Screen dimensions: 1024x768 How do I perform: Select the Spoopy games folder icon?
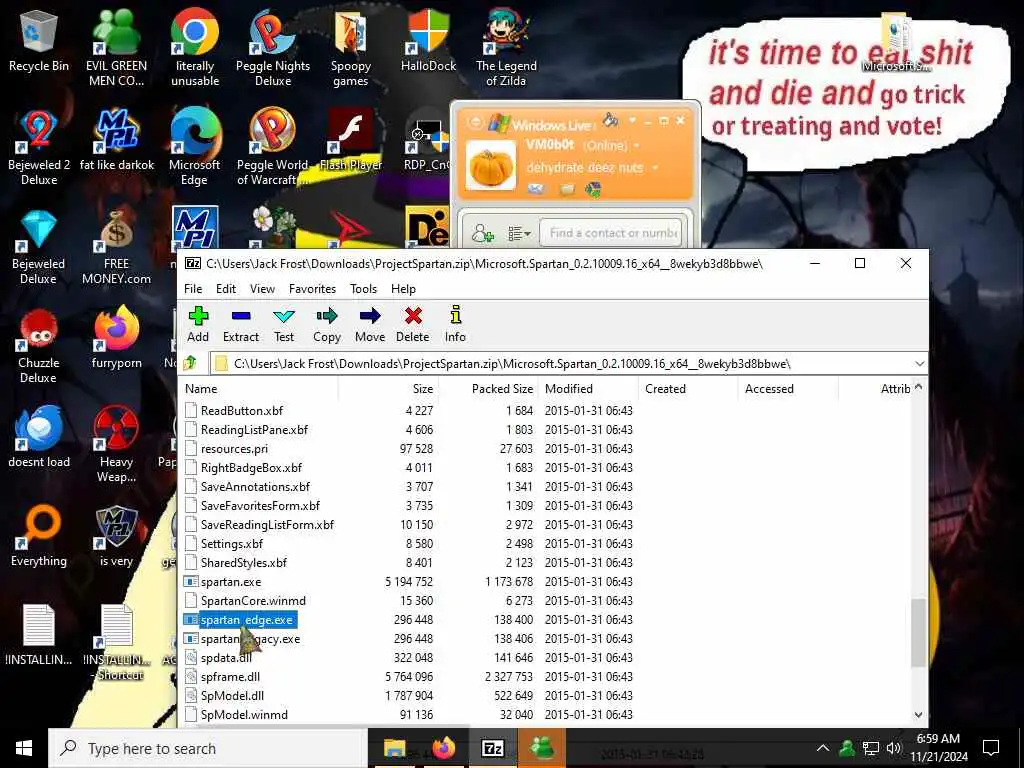point(351,49)
